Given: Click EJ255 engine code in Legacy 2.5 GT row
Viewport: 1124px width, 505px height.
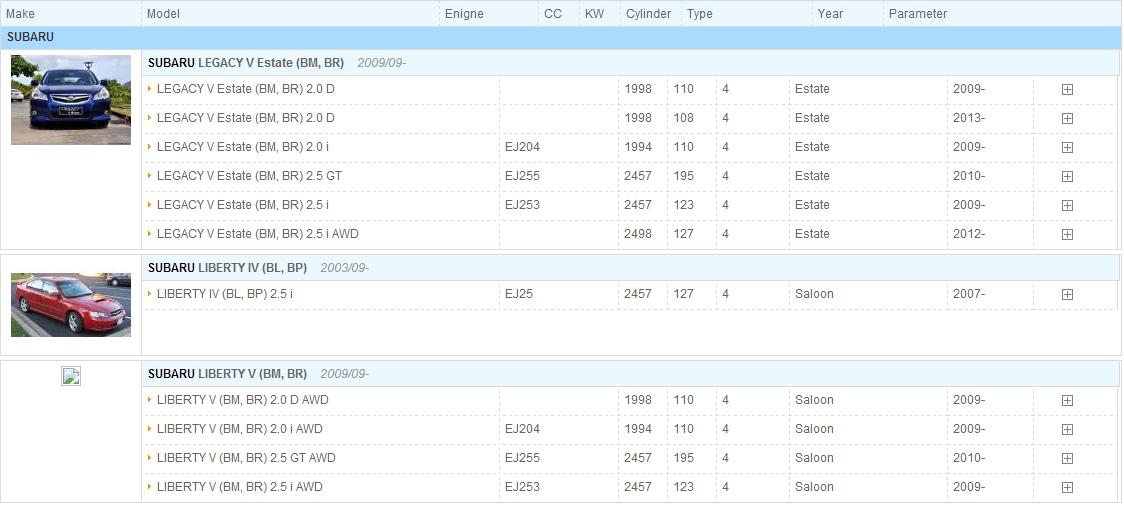Looking at the screenshot, I should click(522, 176).
